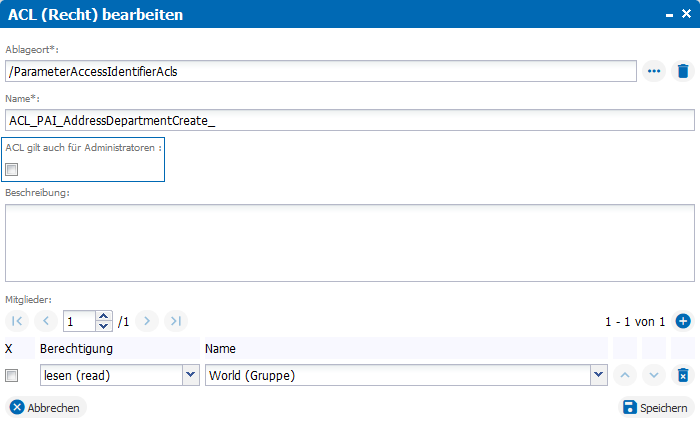Open the Ablageort browse ellipsis button

point(654,71)
